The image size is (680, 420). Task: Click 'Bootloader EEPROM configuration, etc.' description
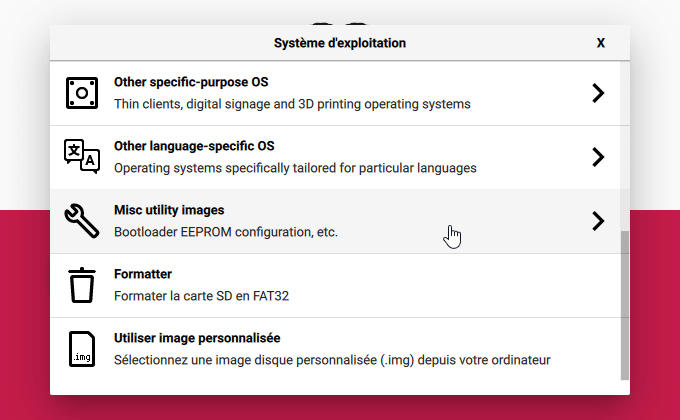(226, 232)
